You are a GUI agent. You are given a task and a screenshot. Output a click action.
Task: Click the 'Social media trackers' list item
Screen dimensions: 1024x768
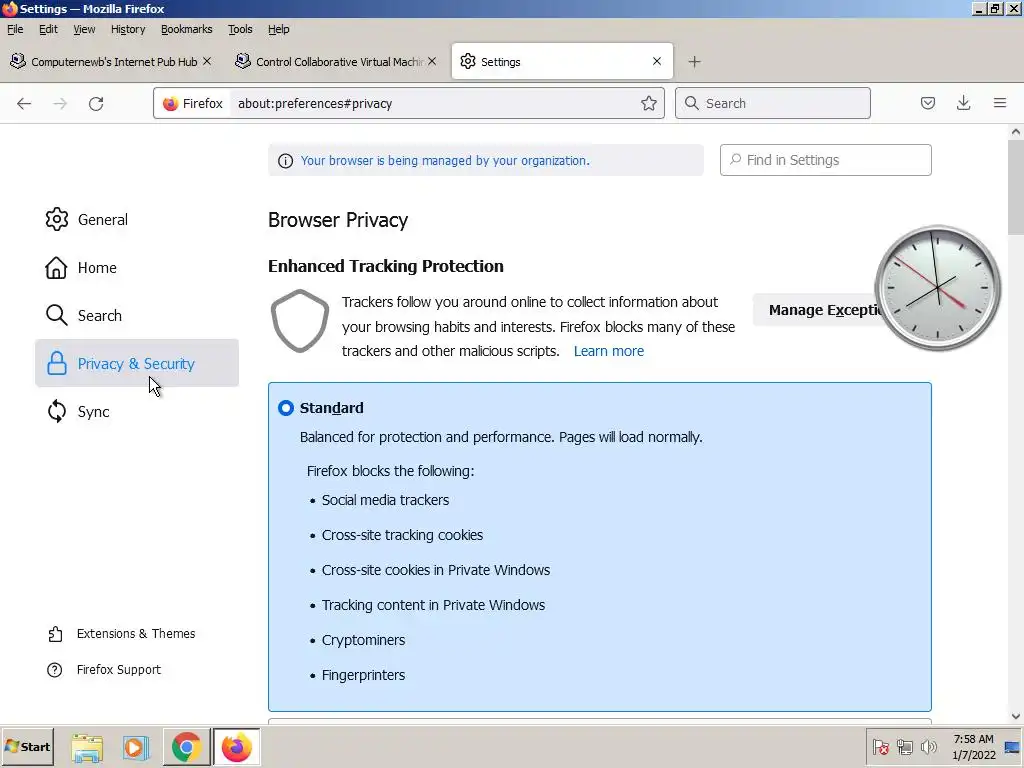pyautogui.click(x=385, y=500)
